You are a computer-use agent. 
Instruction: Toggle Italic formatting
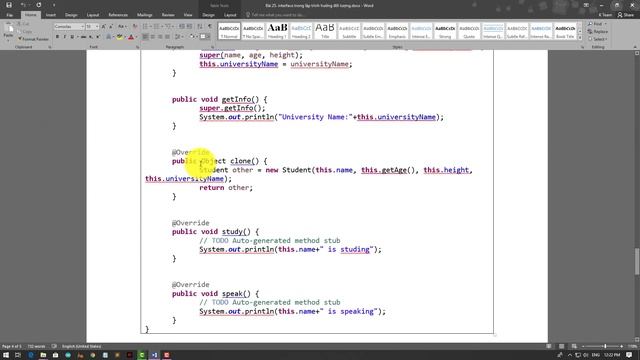(x=64, y=37)
